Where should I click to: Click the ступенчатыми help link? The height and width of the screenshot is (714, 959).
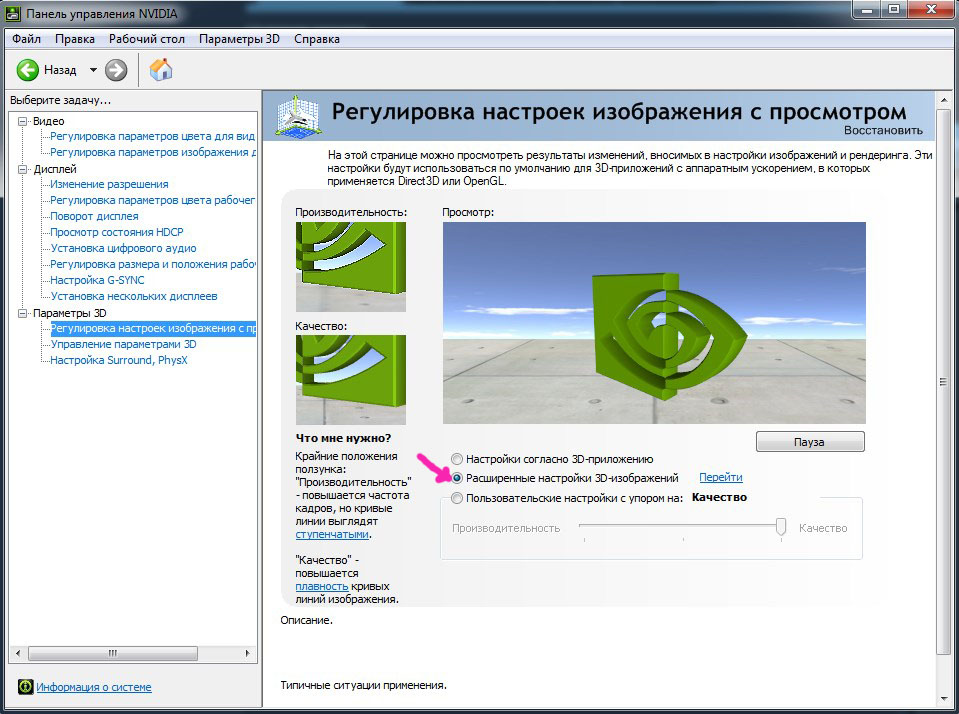coord(332,534)
